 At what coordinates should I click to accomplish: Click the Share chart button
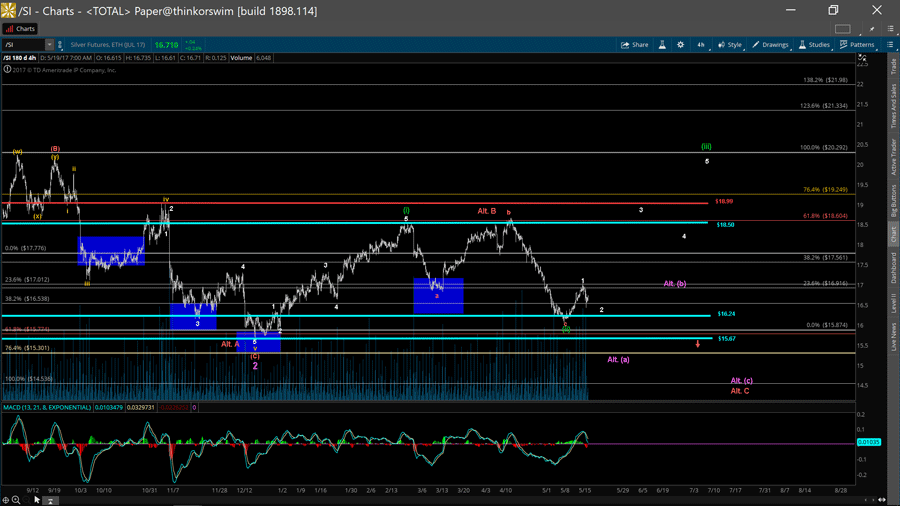(634, 45)
